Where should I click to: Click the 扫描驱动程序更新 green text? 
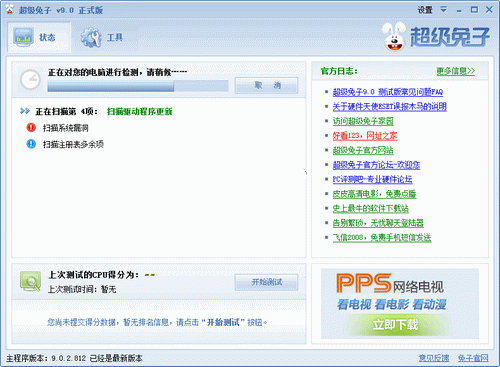140,111
